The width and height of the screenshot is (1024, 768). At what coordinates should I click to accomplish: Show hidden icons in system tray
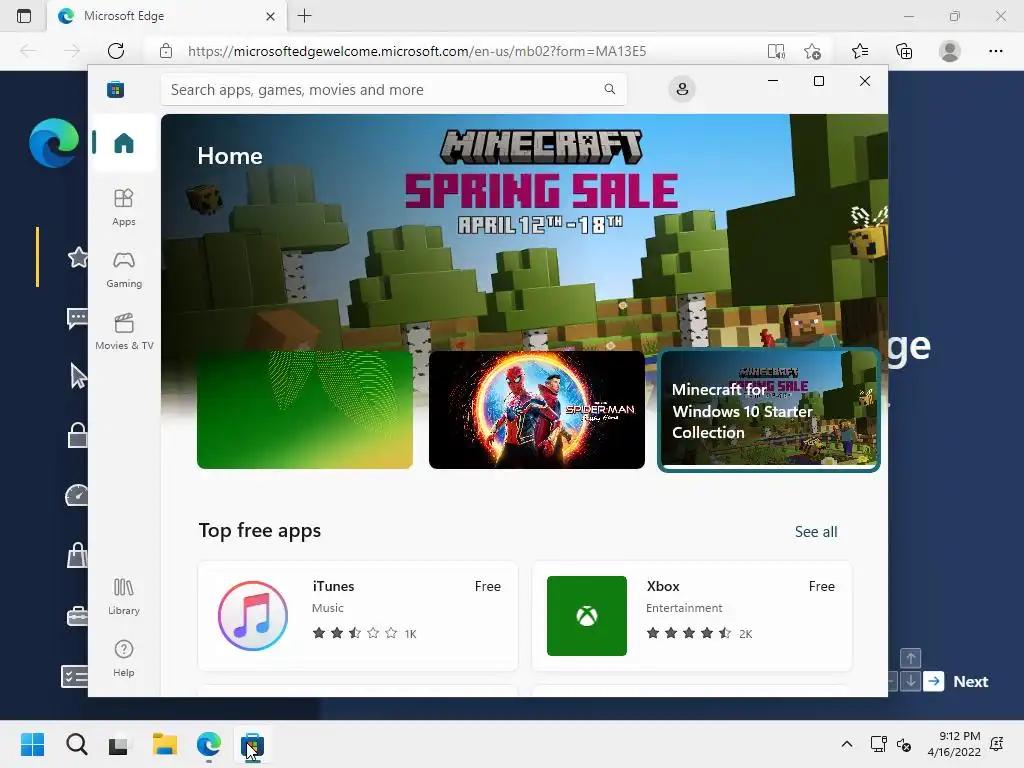(846, 744)
